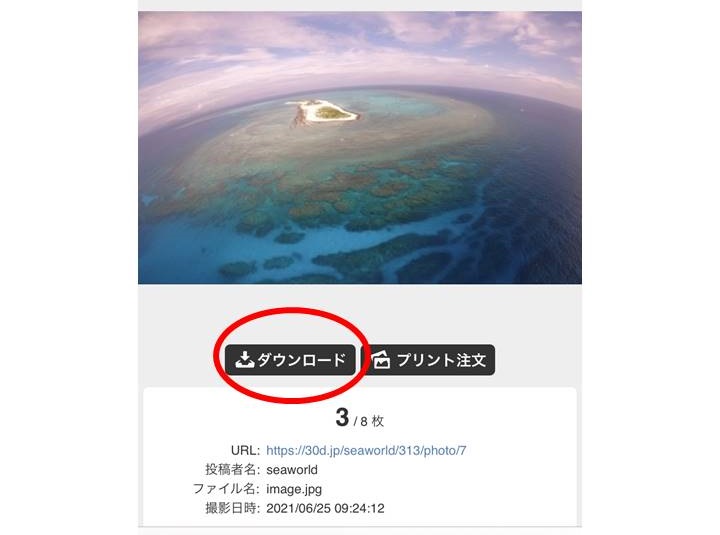Click the aerial island photo
Viewport: 720px width, 535px height.
click(360, 147)
